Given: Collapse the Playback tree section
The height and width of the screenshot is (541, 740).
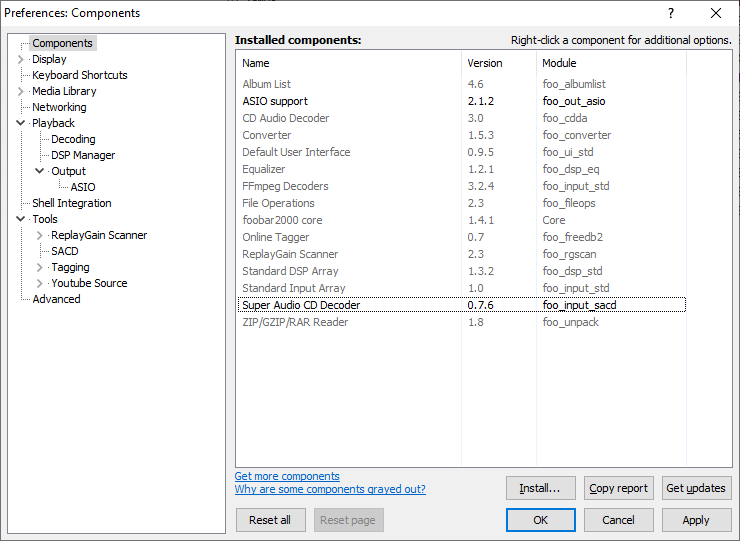Looking at the screenshot, I should (20, 123).
